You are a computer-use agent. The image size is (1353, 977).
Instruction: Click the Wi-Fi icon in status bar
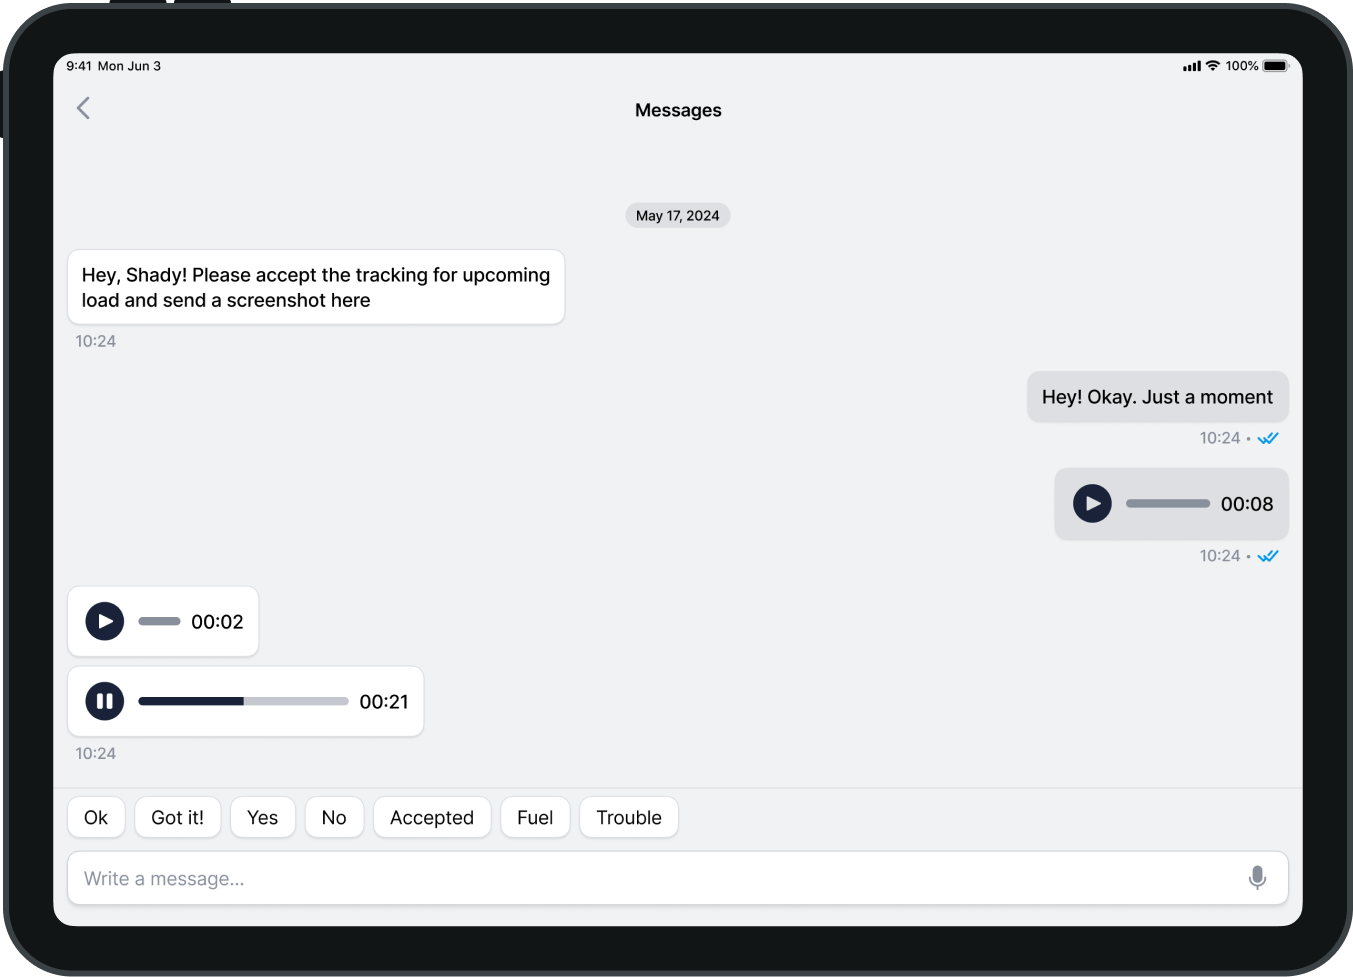[1213, 66]
